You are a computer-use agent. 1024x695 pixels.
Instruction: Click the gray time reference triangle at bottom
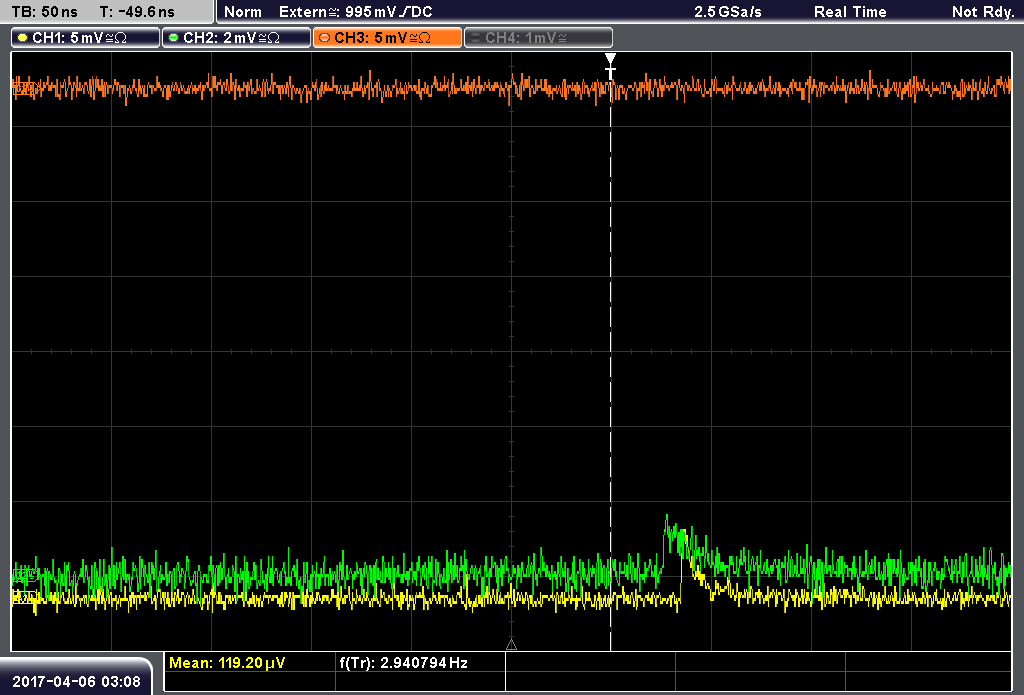pos(511,645)
